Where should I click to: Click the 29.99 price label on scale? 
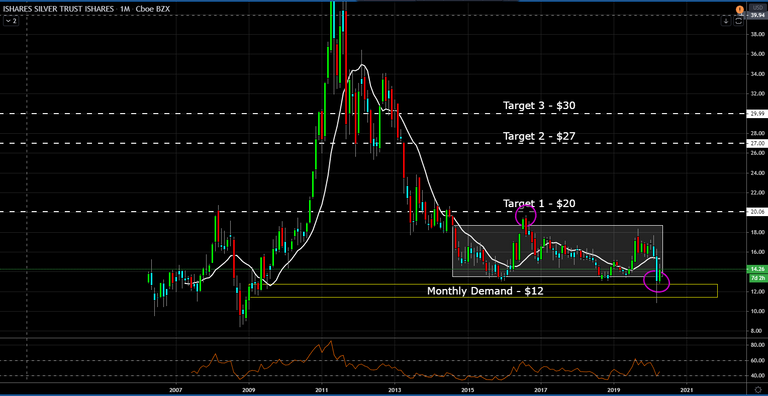tap(757, 114)
